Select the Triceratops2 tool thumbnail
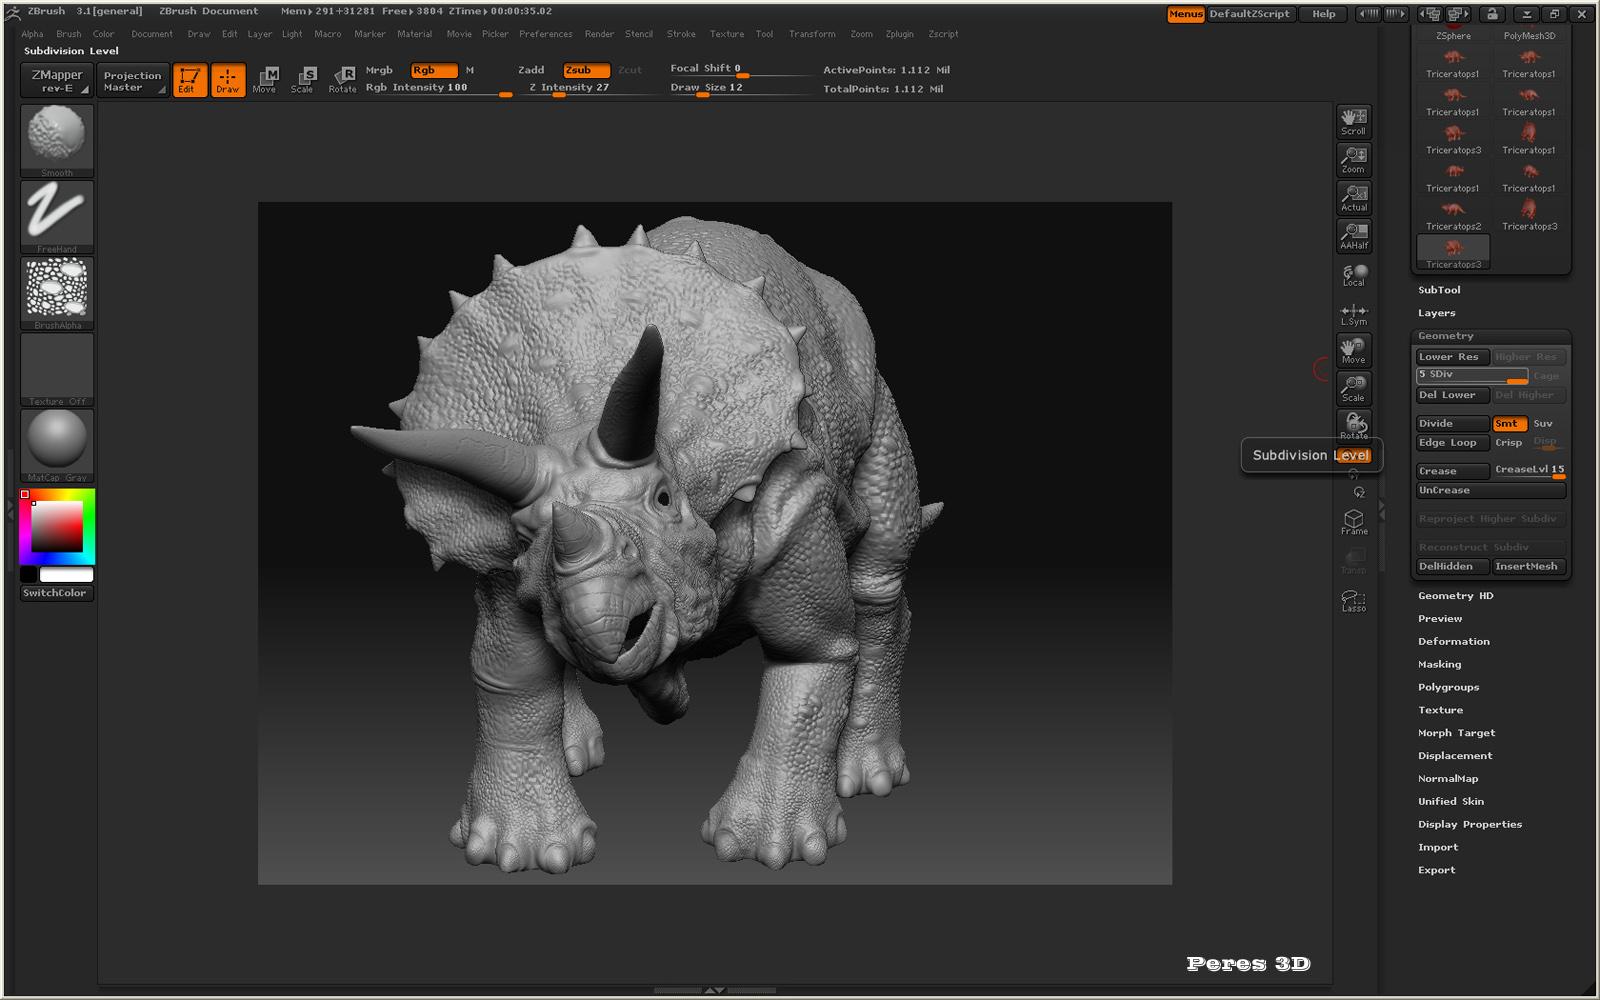1600x1000 pixels. [x=1453, y=214]
